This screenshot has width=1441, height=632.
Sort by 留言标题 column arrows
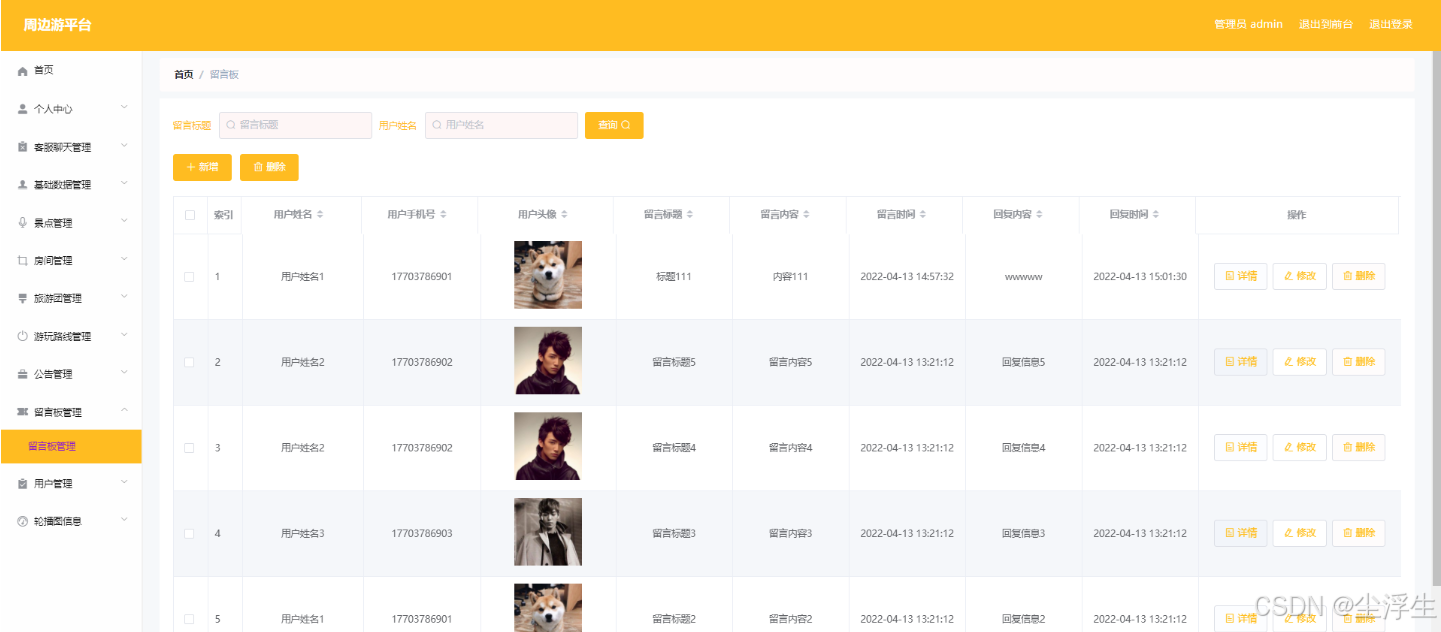[x=690, y=215]
